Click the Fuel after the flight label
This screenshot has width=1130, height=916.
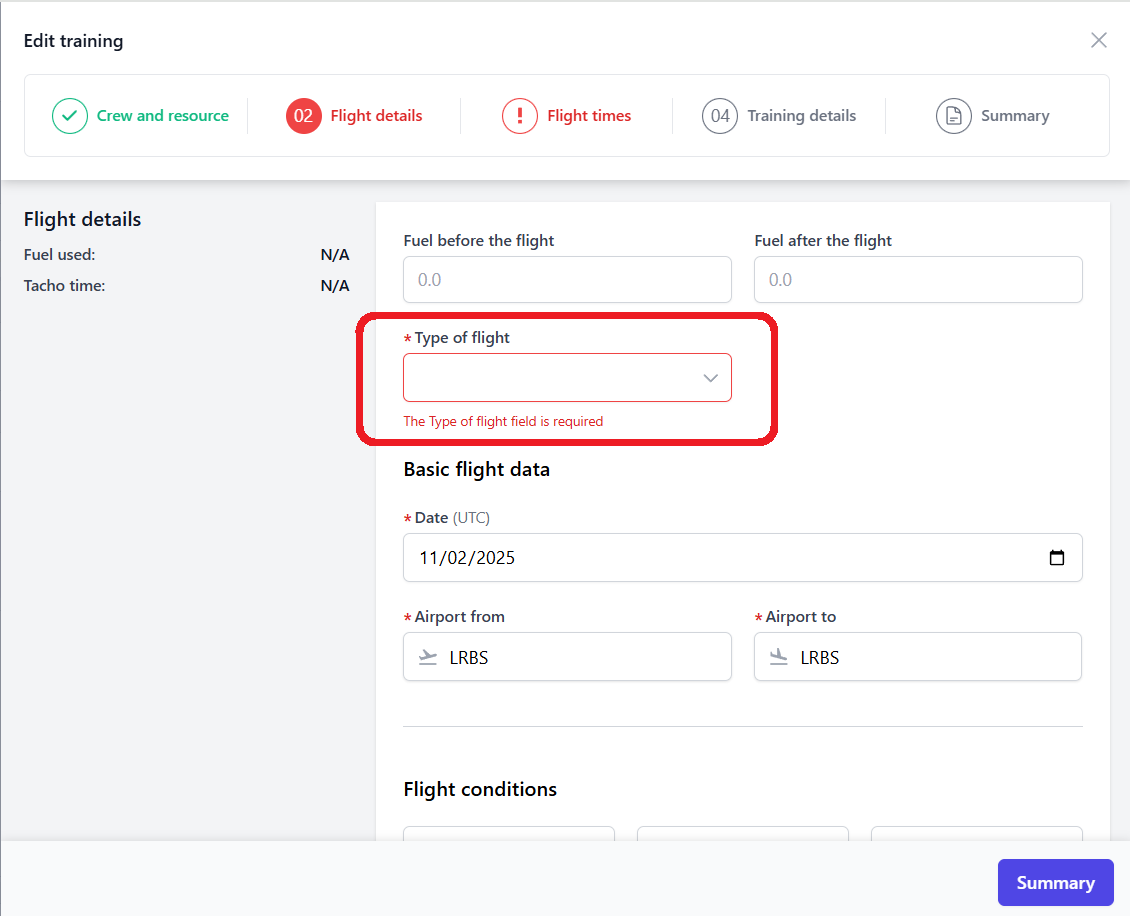click(823, 241)
